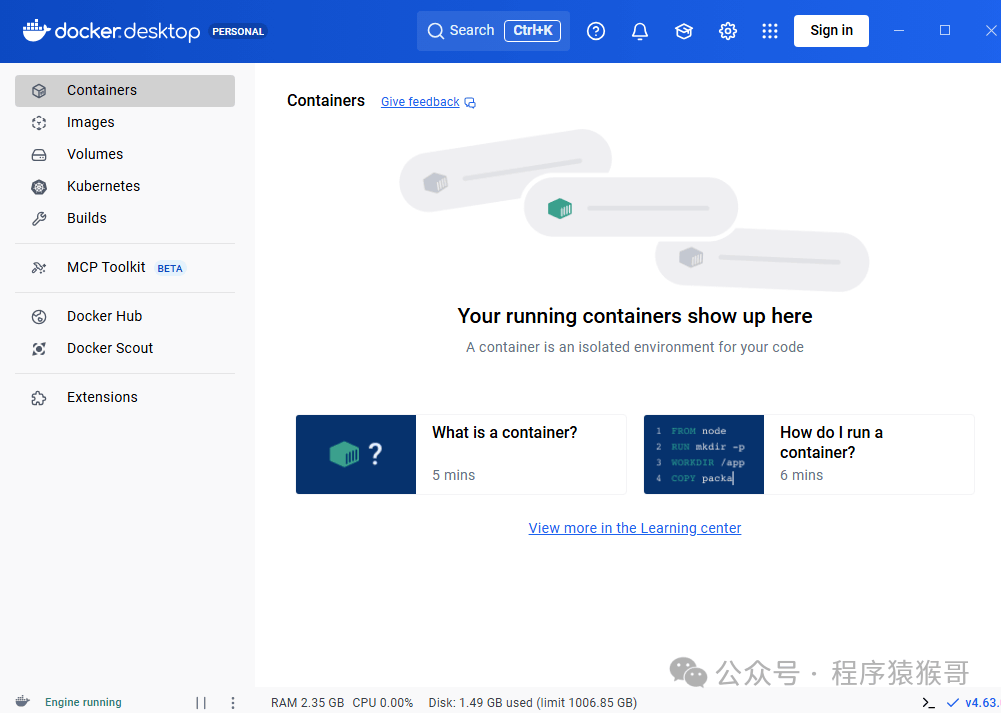The height and width of the screenshot is (713, 1001).
Task: Click the Search field in header
Action: pyautogui.click(x=493, y=31)
